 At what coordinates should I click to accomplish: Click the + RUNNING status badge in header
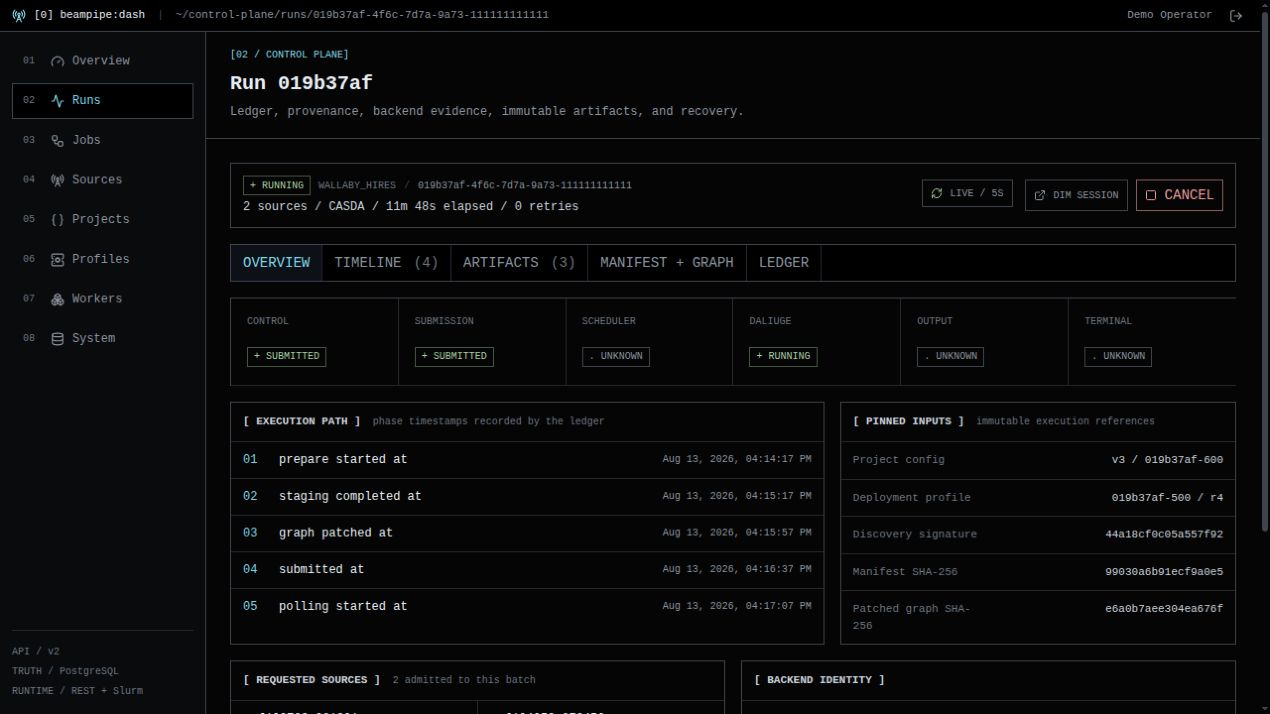[x=277, y=185]
